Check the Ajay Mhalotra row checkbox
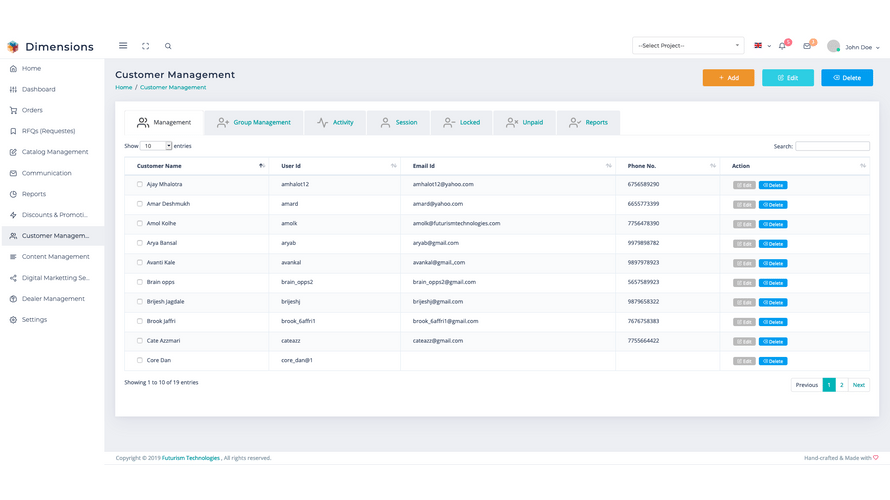Image resolution: width=890 pixels, height=500 pixels. [140, 184]
